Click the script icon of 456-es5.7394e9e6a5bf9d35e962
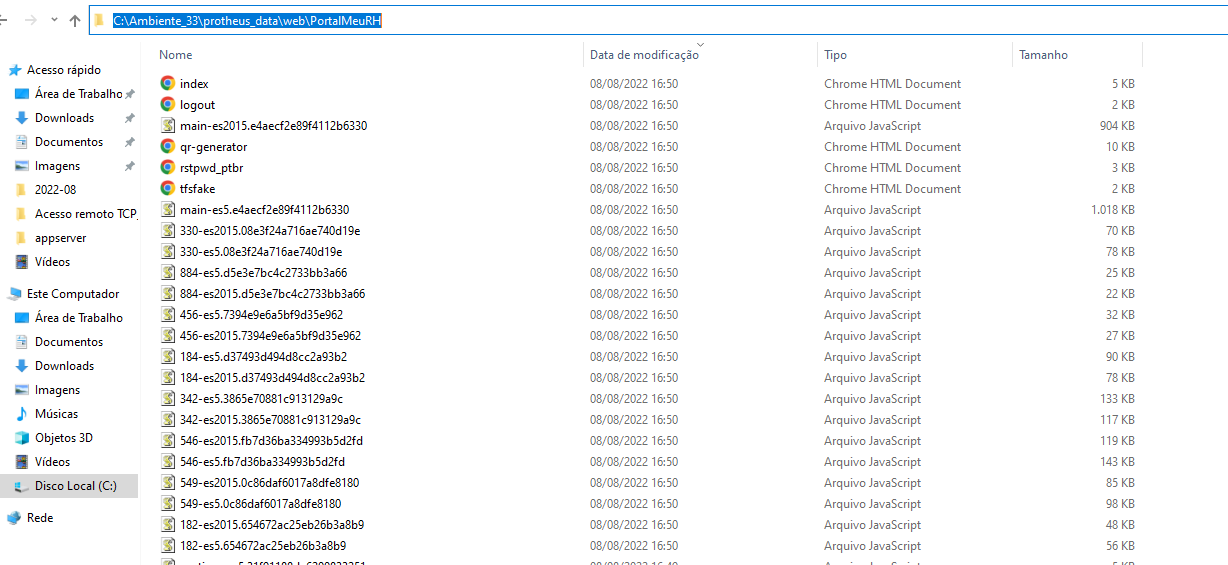The image size is (1228, 565). click(169, 315)
